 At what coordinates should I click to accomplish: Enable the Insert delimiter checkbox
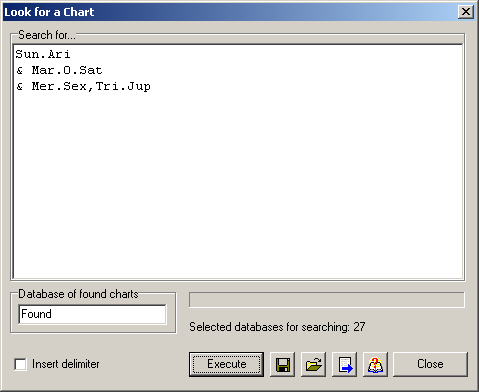pyautogui.click(x=20, y=364)
